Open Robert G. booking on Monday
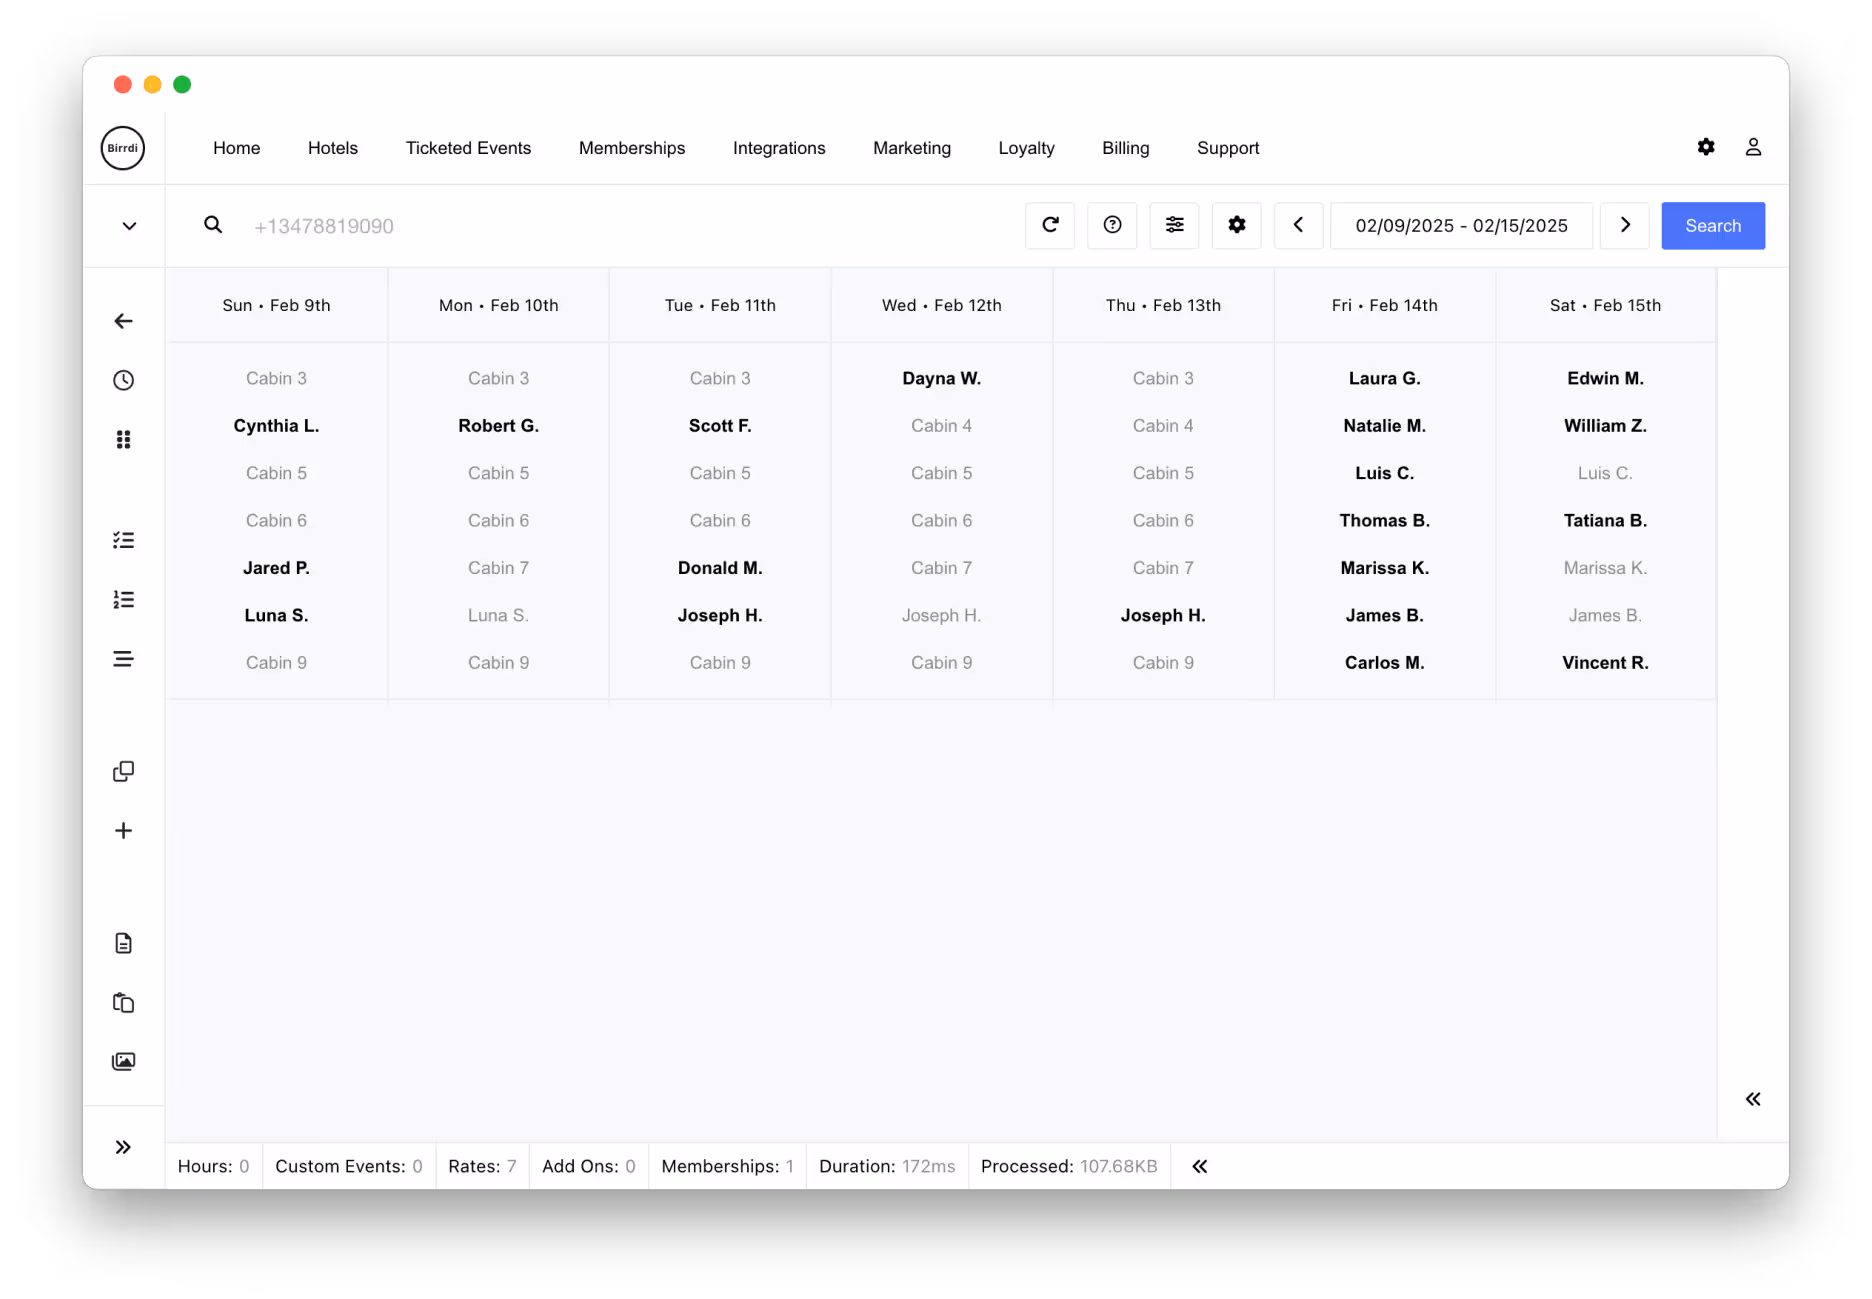1872x1299 pixels. [498, 425]
